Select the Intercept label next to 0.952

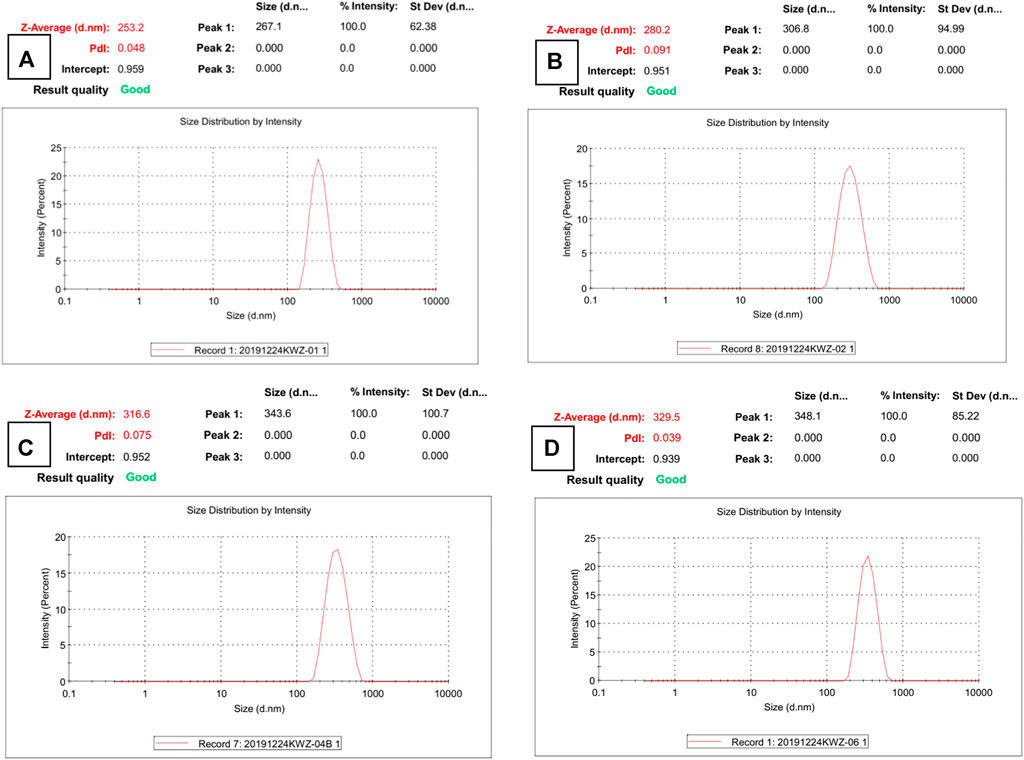point(90,457)
